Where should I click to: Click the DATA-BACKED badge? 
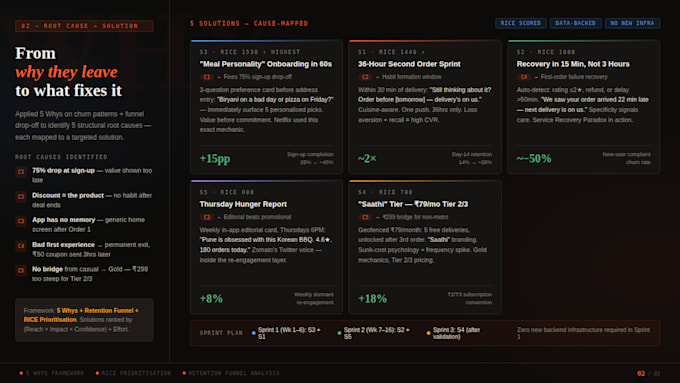click(x=575, y=23)
